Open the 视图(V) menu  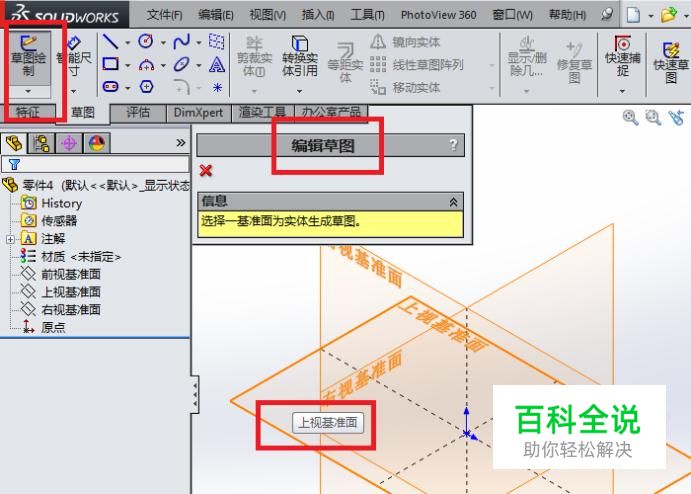click(x=267, y=15)
